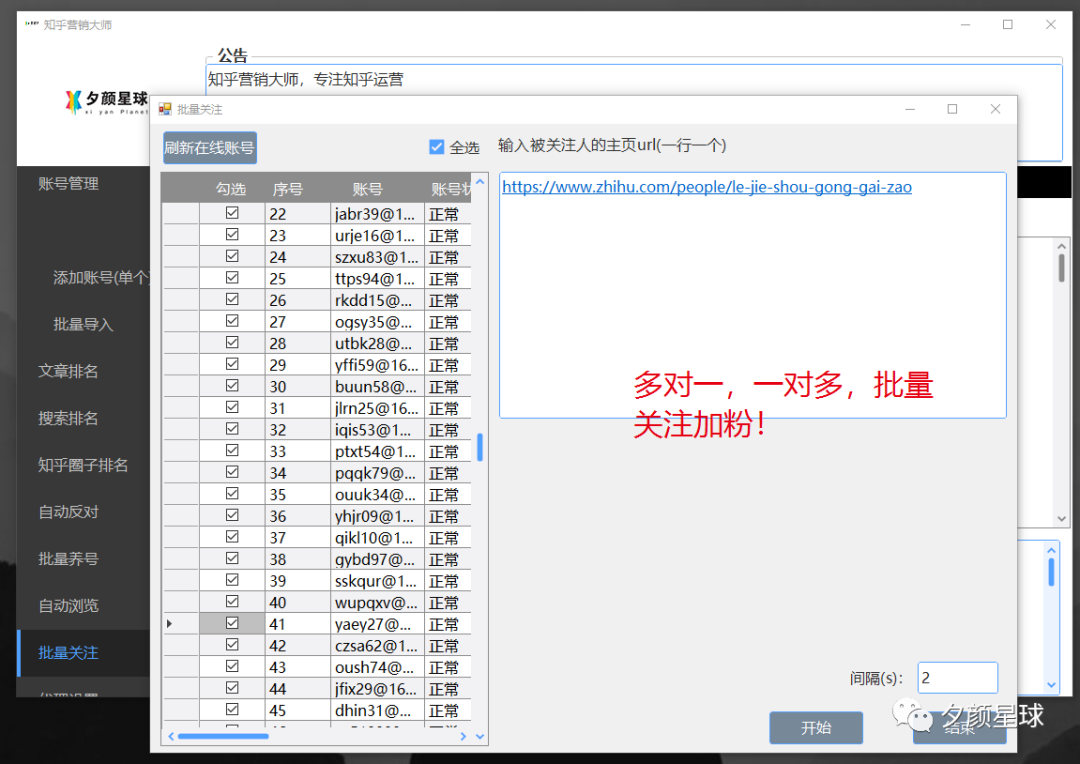Viewport: 1080px width, 764px height.
Task: Click main window log scroll-up arrow
Action: (1061, 246)
